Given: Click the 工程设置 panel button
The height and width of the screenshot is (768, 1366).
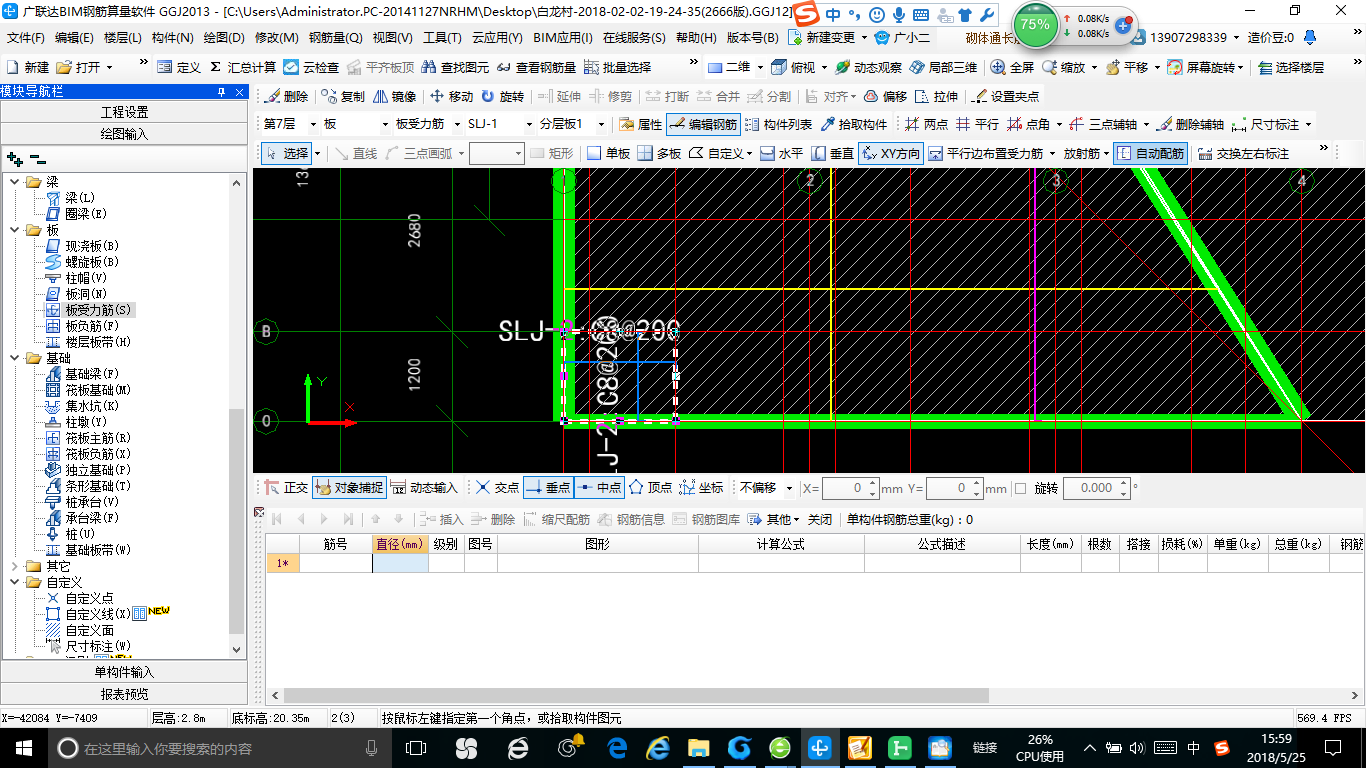Looking at the screenshot, I should [124, 111].
